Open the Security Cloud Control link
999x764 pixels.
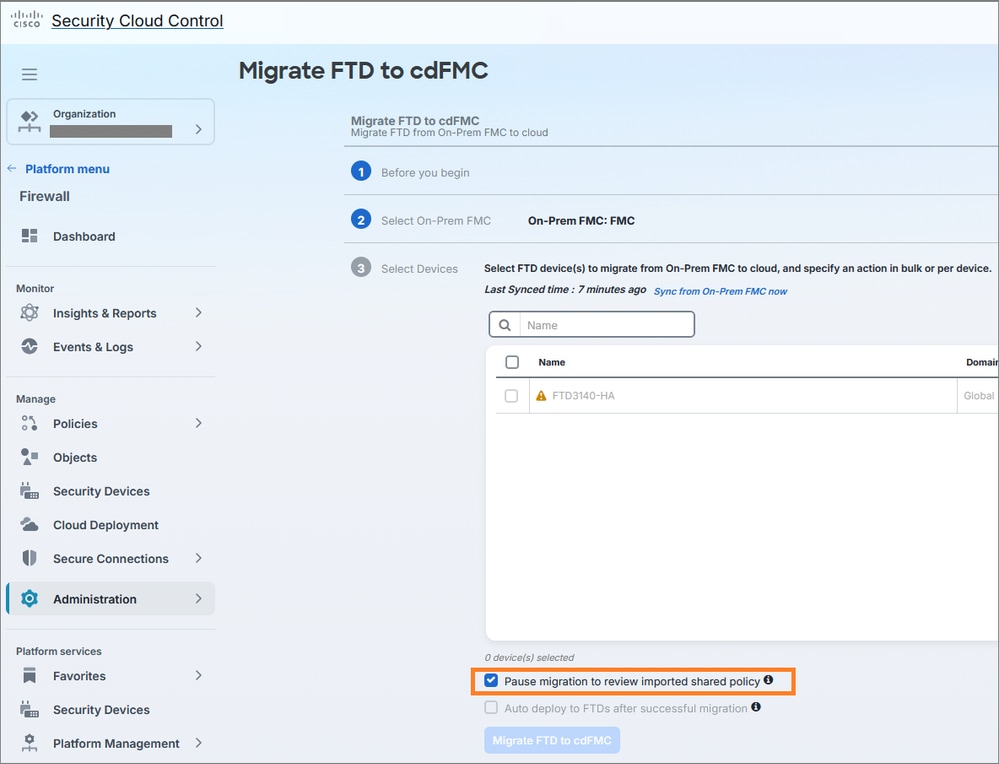[137, 20]
